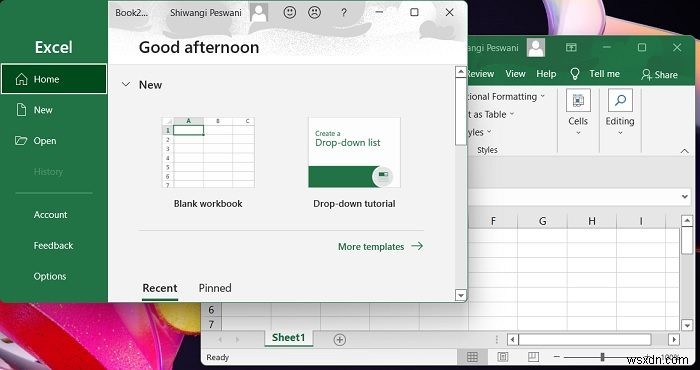Select column F header
The width and height of the screenshot is (700, 370).
click(x=493, y=221)
